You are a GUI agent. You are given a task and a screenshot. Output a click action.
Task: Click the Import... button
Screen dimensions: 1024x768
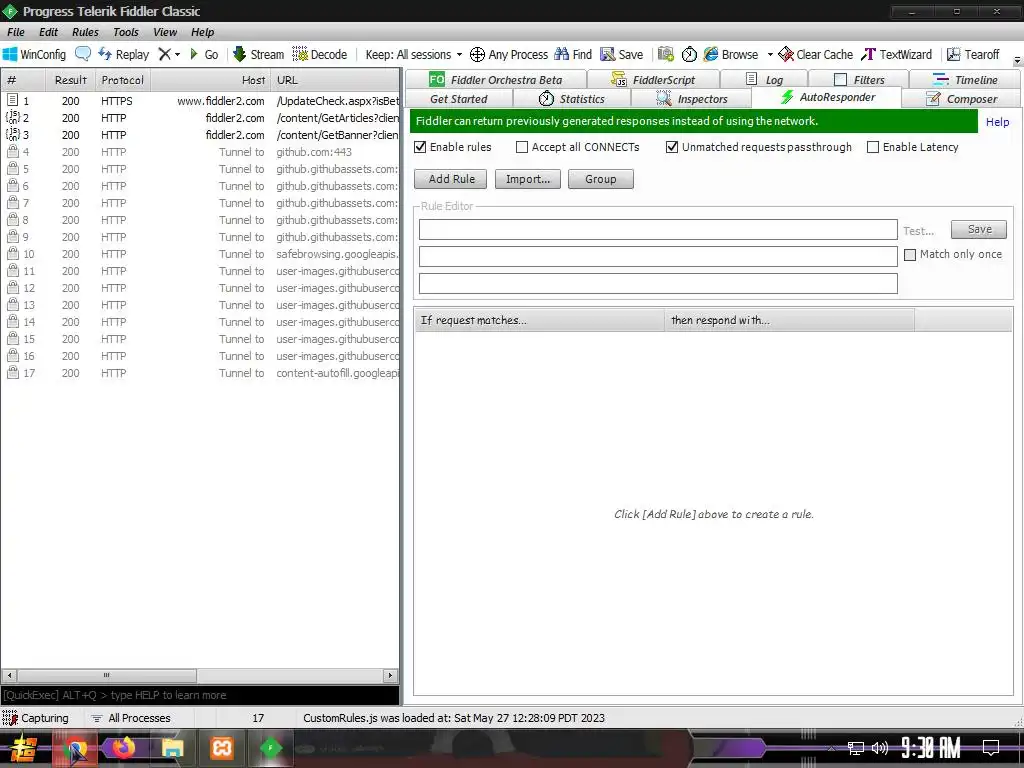[x=528, y=179]
